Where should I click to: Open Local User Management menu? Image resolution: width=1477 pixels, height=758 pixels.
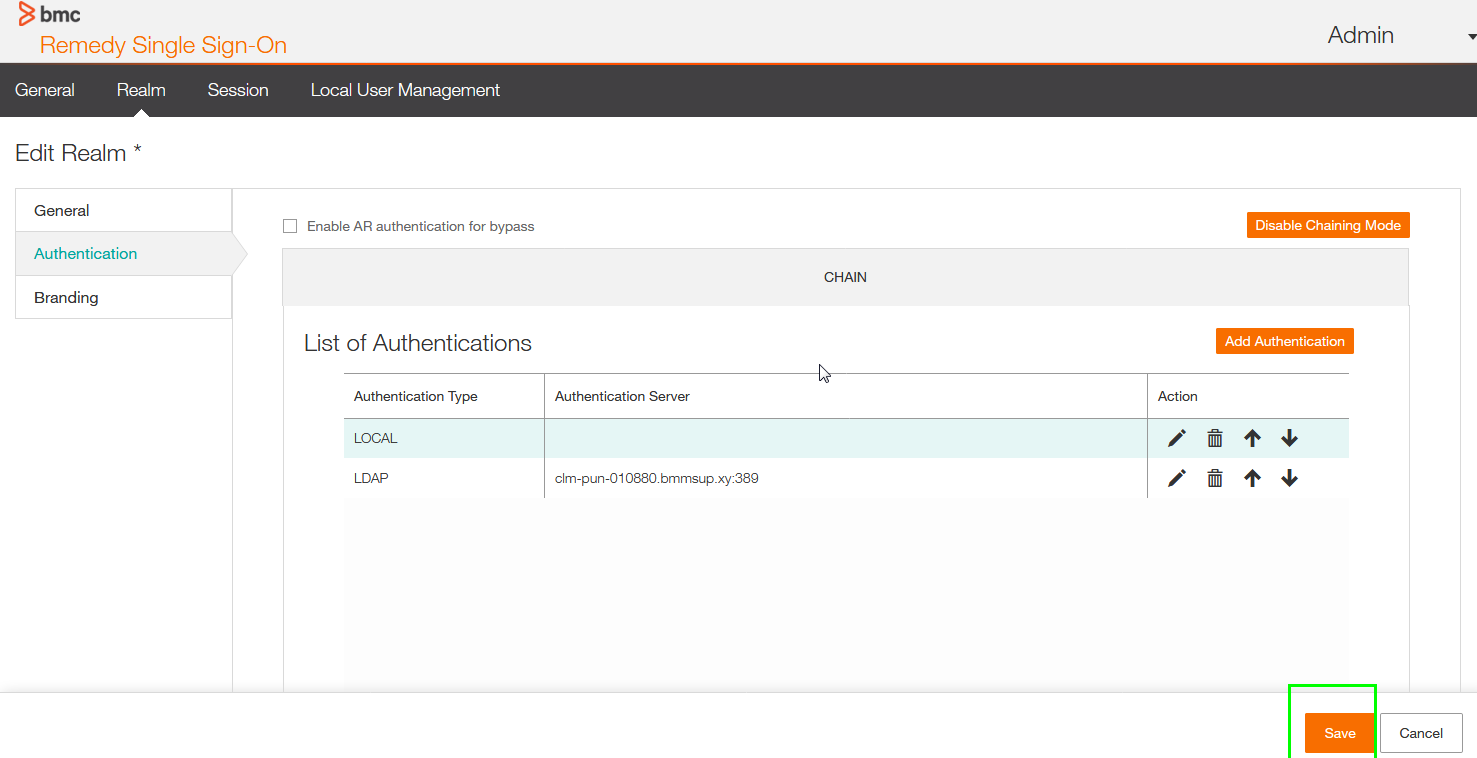405,90
